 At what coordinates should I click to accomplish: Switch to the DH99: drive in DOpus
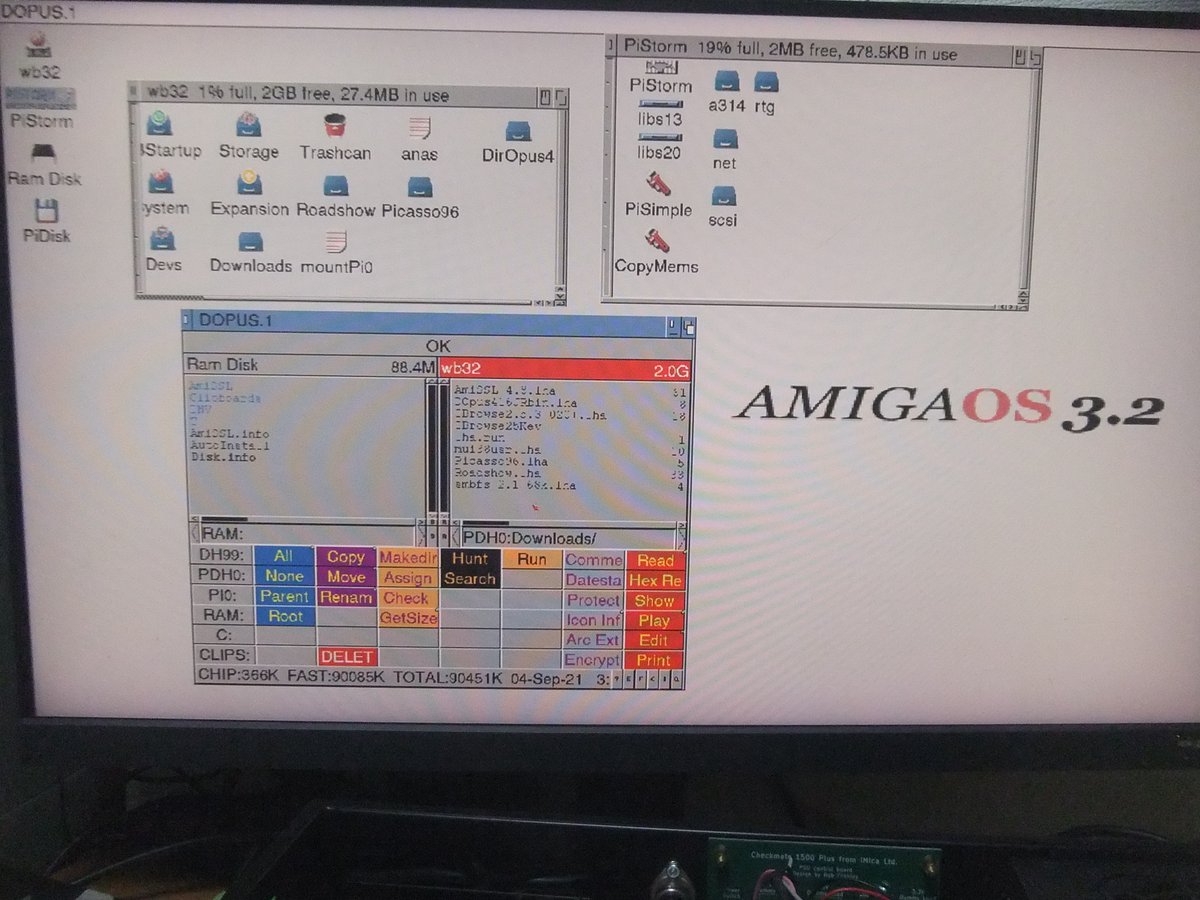click(222, 555)
